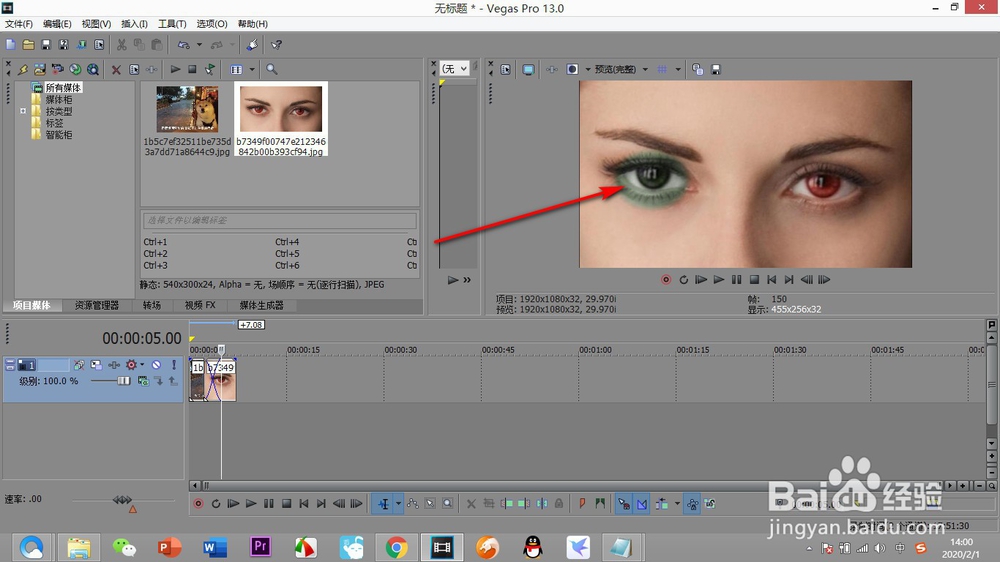This screenshot has width=1000, height=562.
Task: Toggle Preview on External Monitor icon
Action: pyautogui.click(x=528, y=69)
